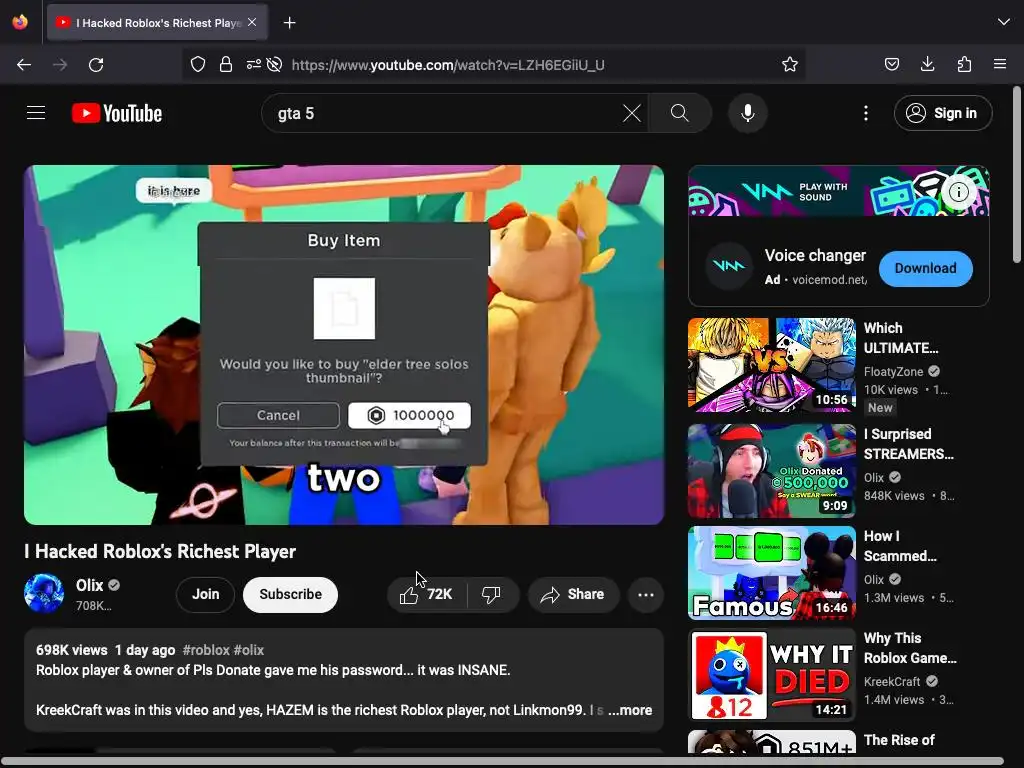Reload the page using the refresh icon
The image size is (1024, 768).
(96, 65)
